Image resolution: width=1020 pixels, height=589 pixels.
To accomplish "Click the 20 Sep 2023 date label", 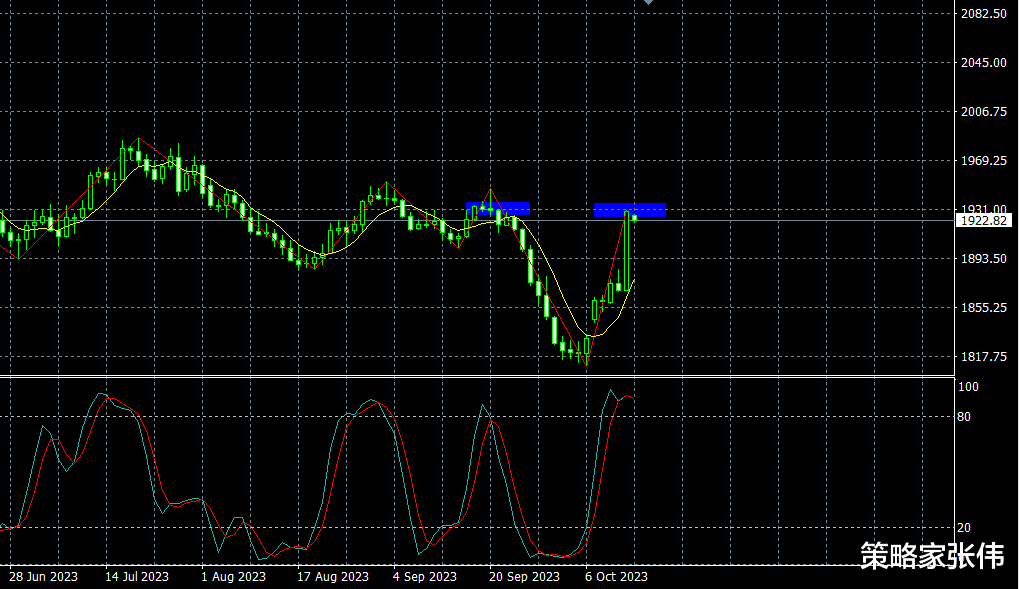I will [x=524, y=577].
